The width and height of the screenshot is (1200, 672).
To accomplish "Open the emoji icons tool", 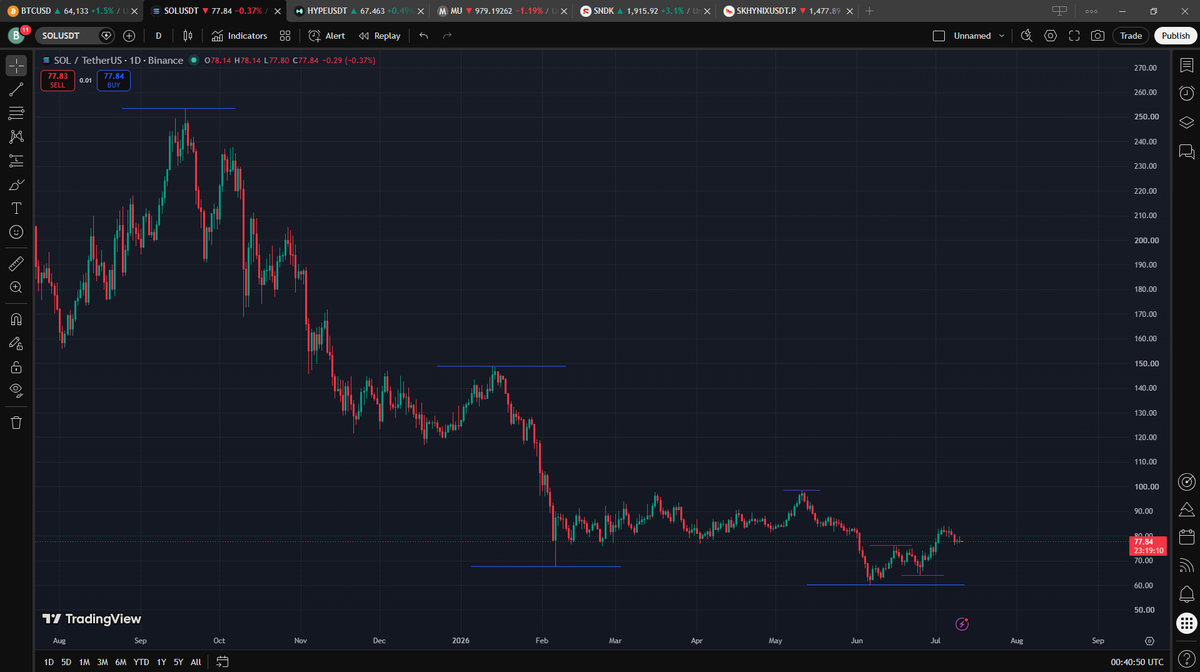I will click(16, 232).
